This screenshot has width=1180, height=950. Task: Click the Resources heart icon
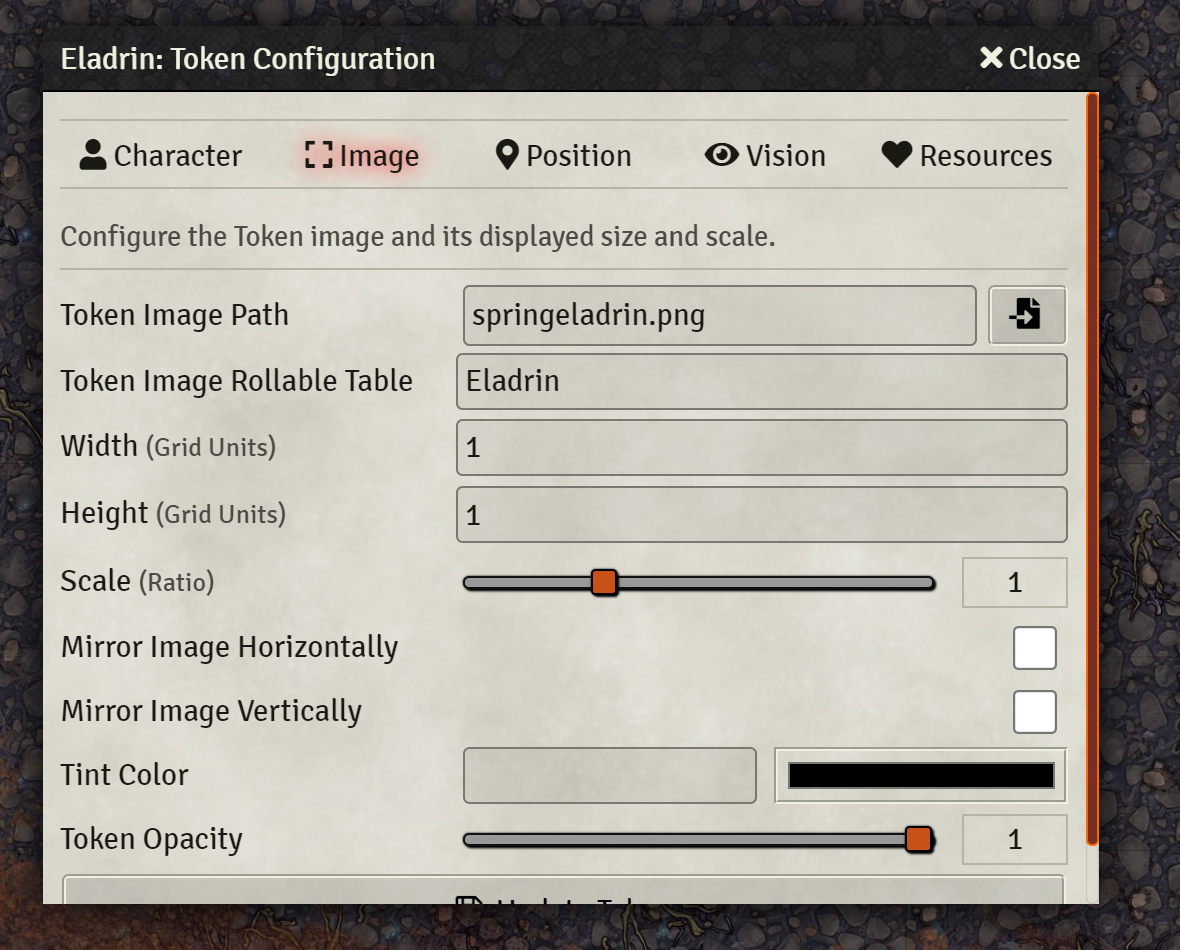tap(897, 155)
